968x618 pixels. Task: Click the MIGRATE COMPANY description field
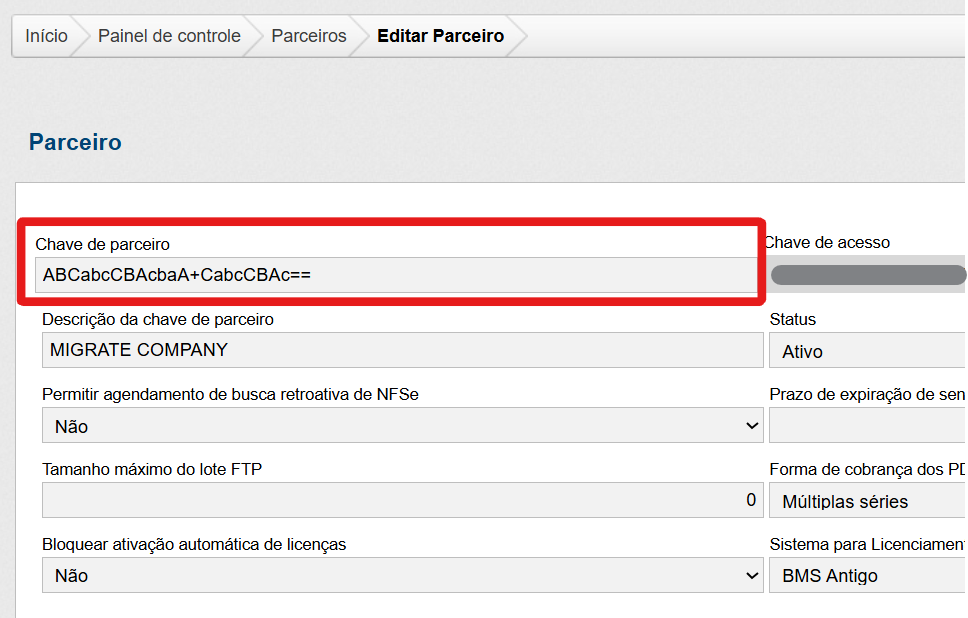coord(402,350)
